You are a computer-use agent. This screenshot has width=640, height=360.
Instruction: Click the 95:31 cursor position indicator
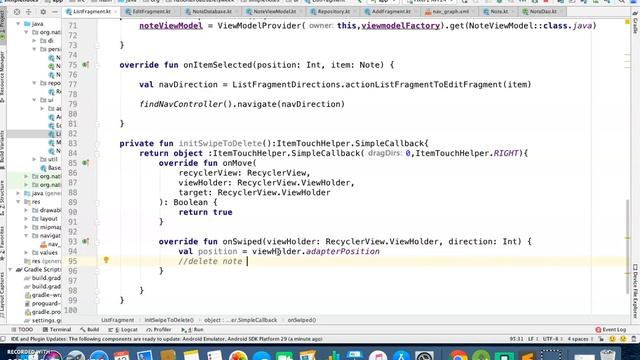pyautogui.click(x=517, y=339)
